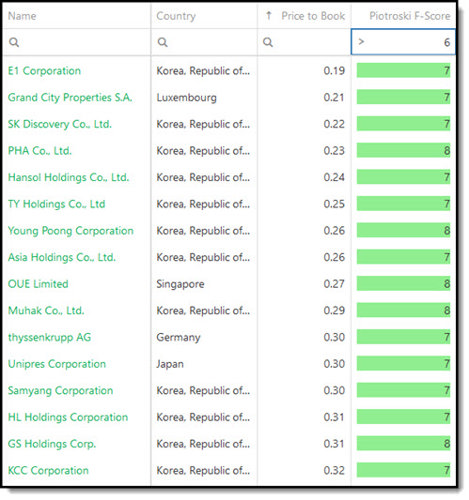Click the 0.22 Price to Book value
The width and height of the screenshot is (469, 500).
(x=334, y=124)
